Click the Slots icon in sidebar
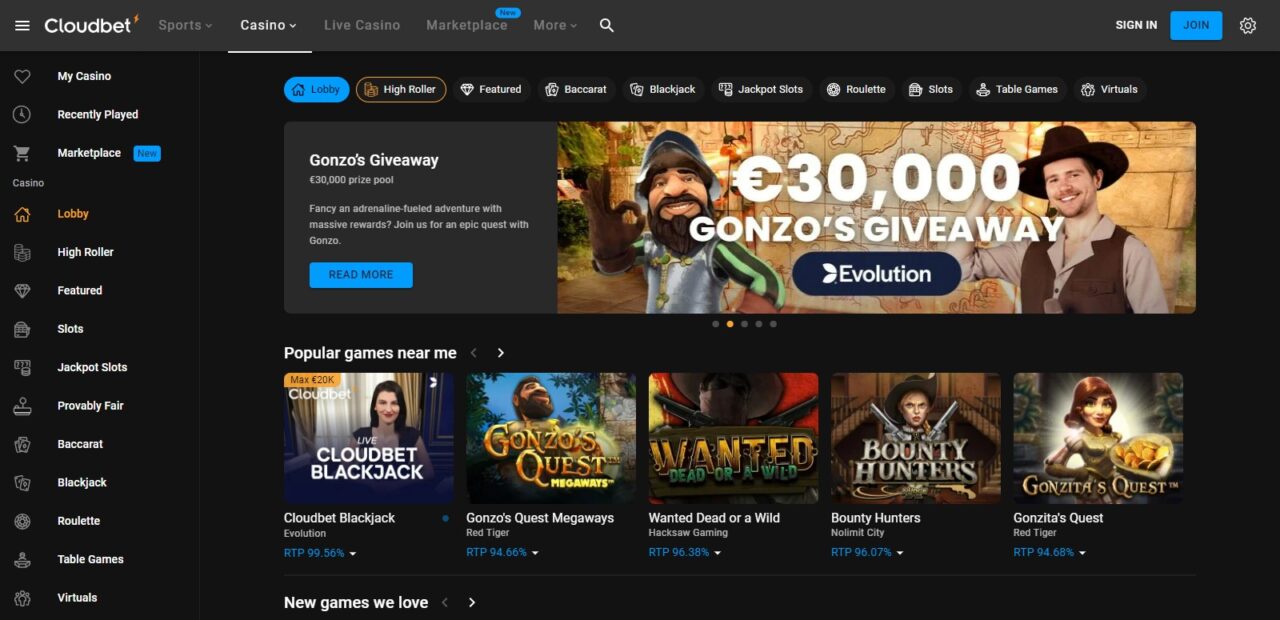Viewport: 1280px width, 620px height. (x=22, y=329)
